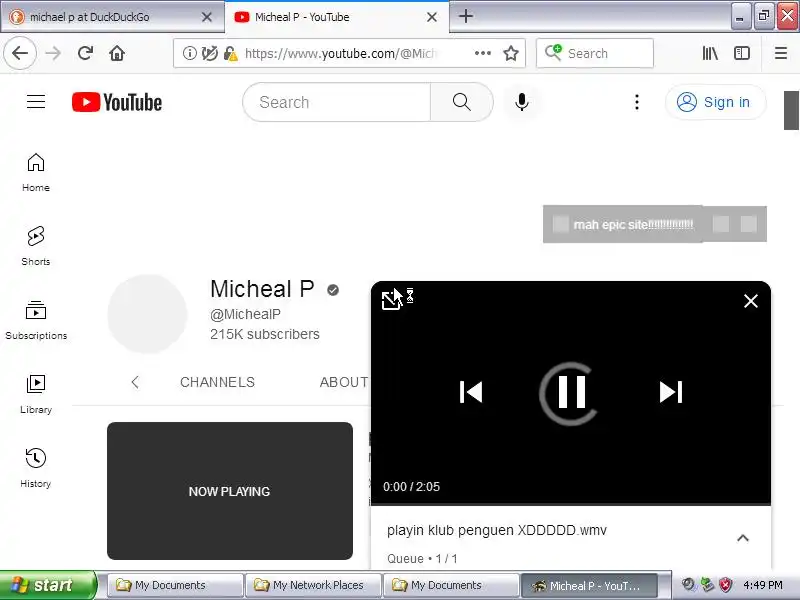Open the Firefox hamburger menu
Image resolution: width=800 pixels, height=600 pixels.
[x=781, y=53]
